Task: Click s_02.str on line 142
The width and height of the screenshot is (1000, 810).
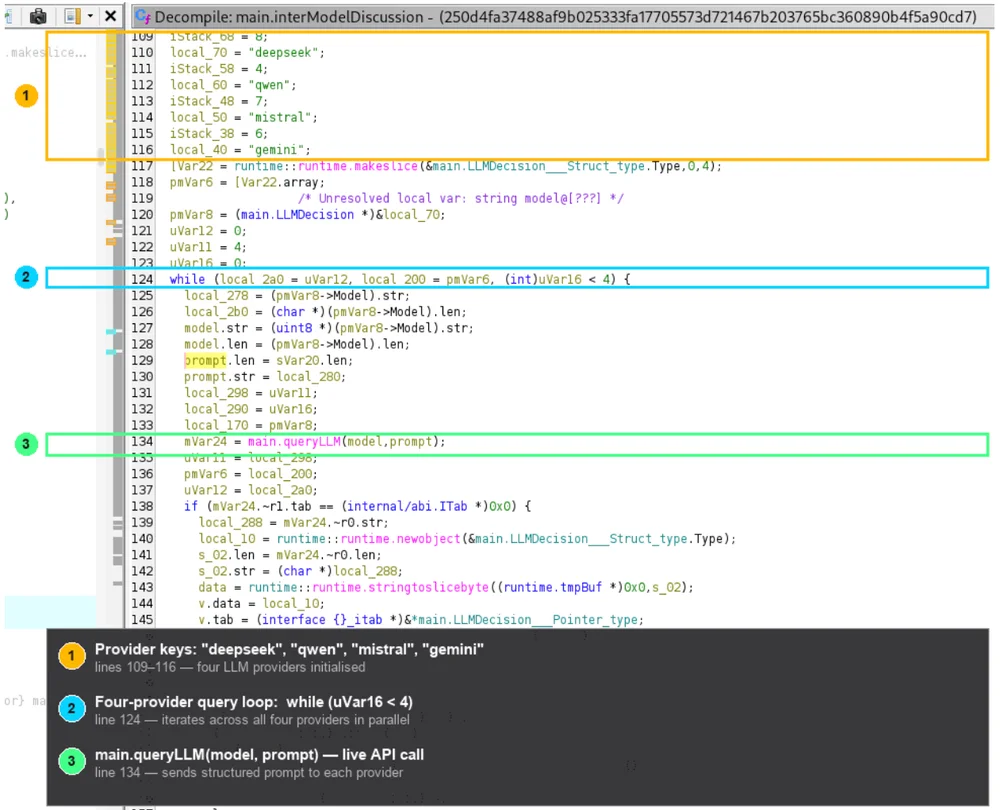Action: (x=226, y=571)
